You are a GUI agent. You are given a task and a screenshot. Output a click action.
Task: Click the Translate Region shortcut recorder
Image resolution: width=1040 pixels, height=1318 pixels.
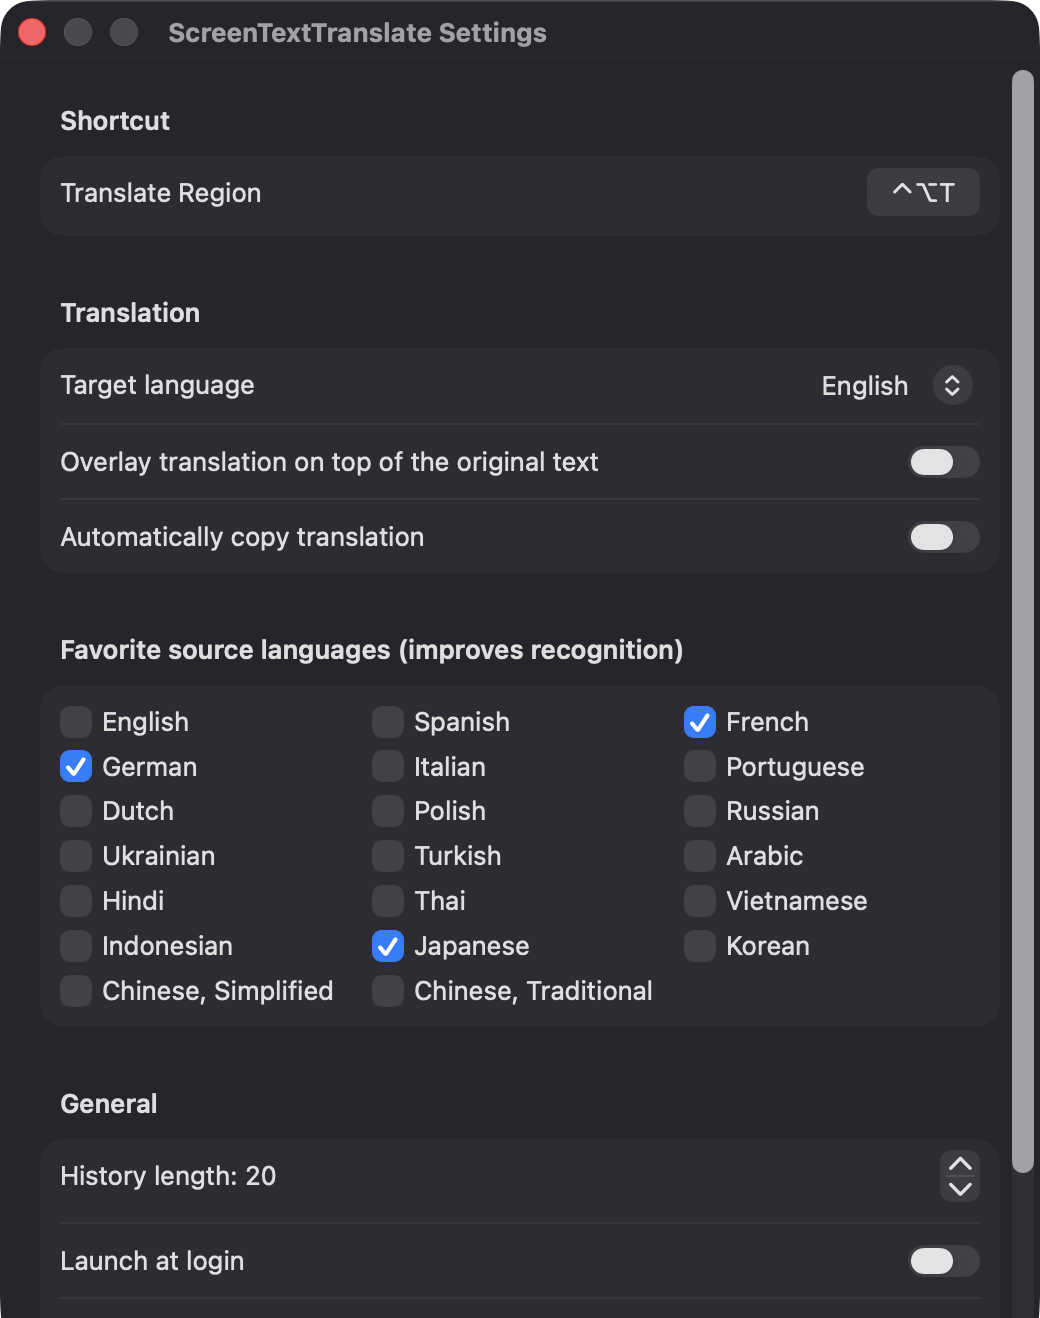click(x=923, y=192)
